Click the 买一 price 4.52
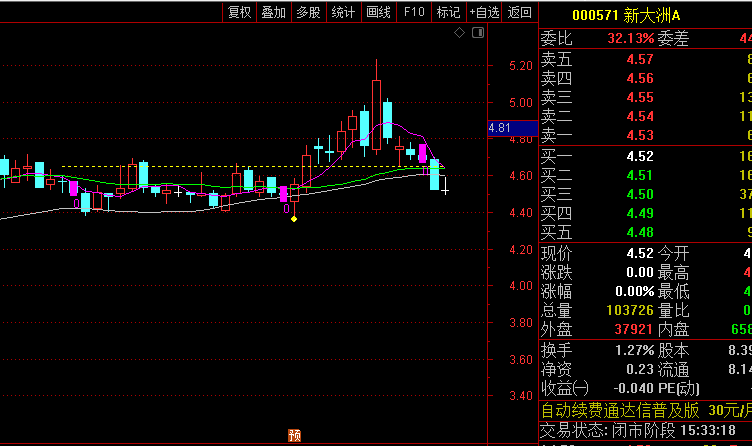752x446 pixels. 640,156
